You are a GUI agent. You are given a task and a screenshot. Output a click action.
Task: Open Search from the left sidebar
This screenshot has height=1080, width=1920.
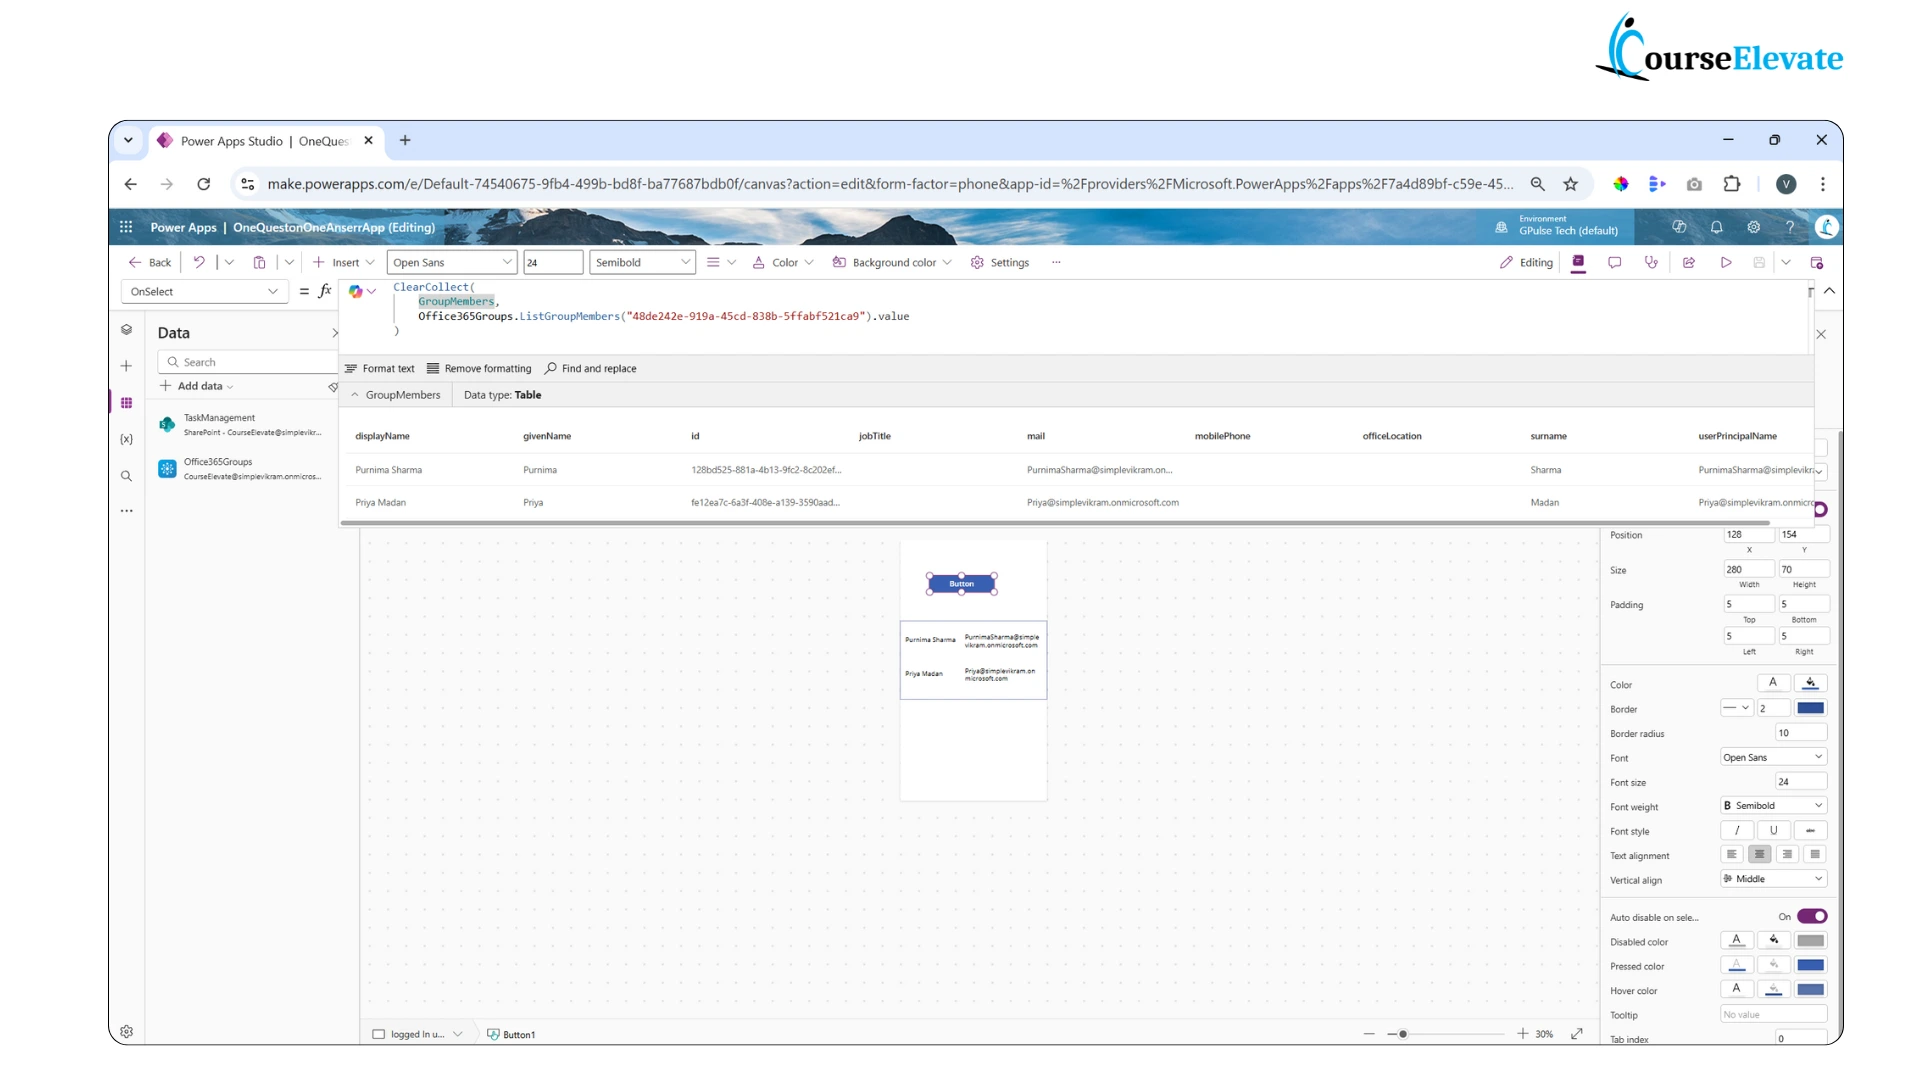(x=126, y=476)
